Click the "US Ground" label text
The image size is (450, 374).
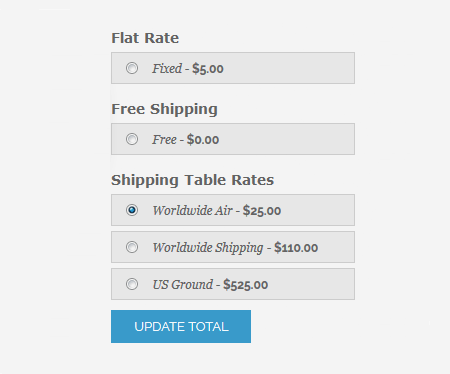tap(183, 285)
